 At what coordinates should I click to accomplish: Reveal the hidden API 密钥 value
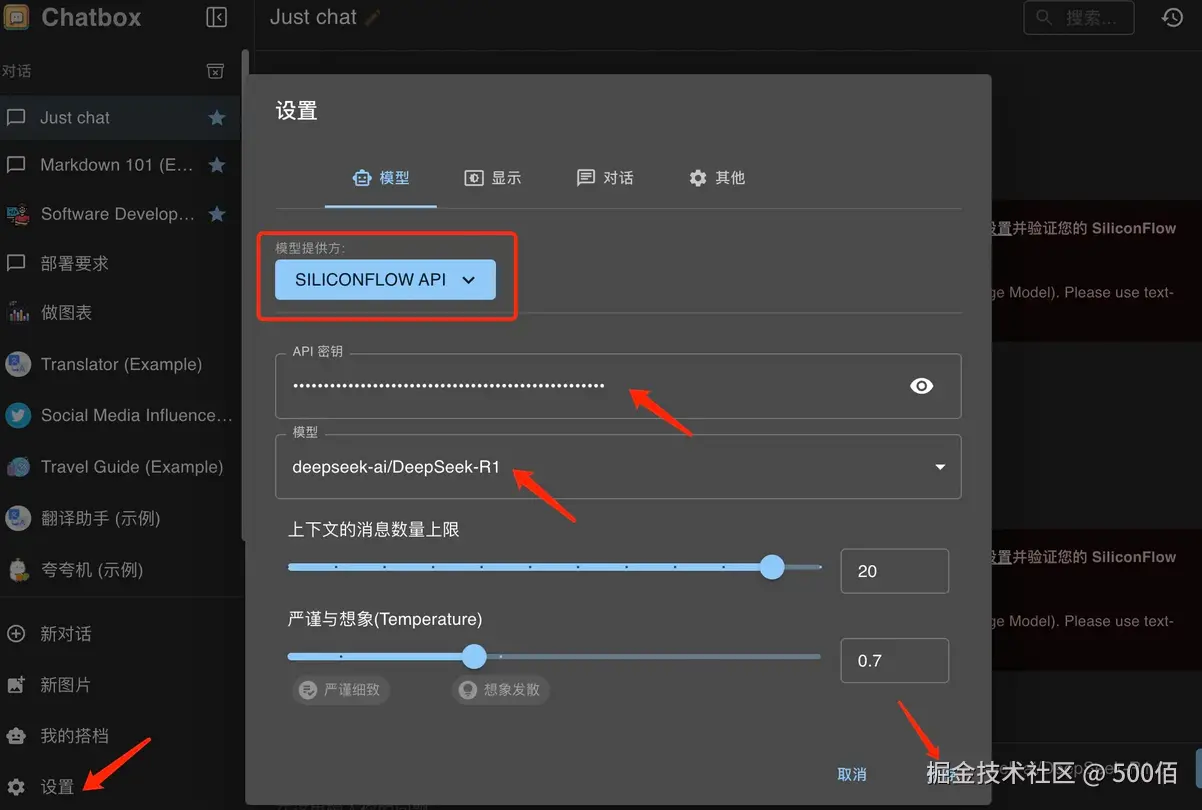(x=921, y=385)
